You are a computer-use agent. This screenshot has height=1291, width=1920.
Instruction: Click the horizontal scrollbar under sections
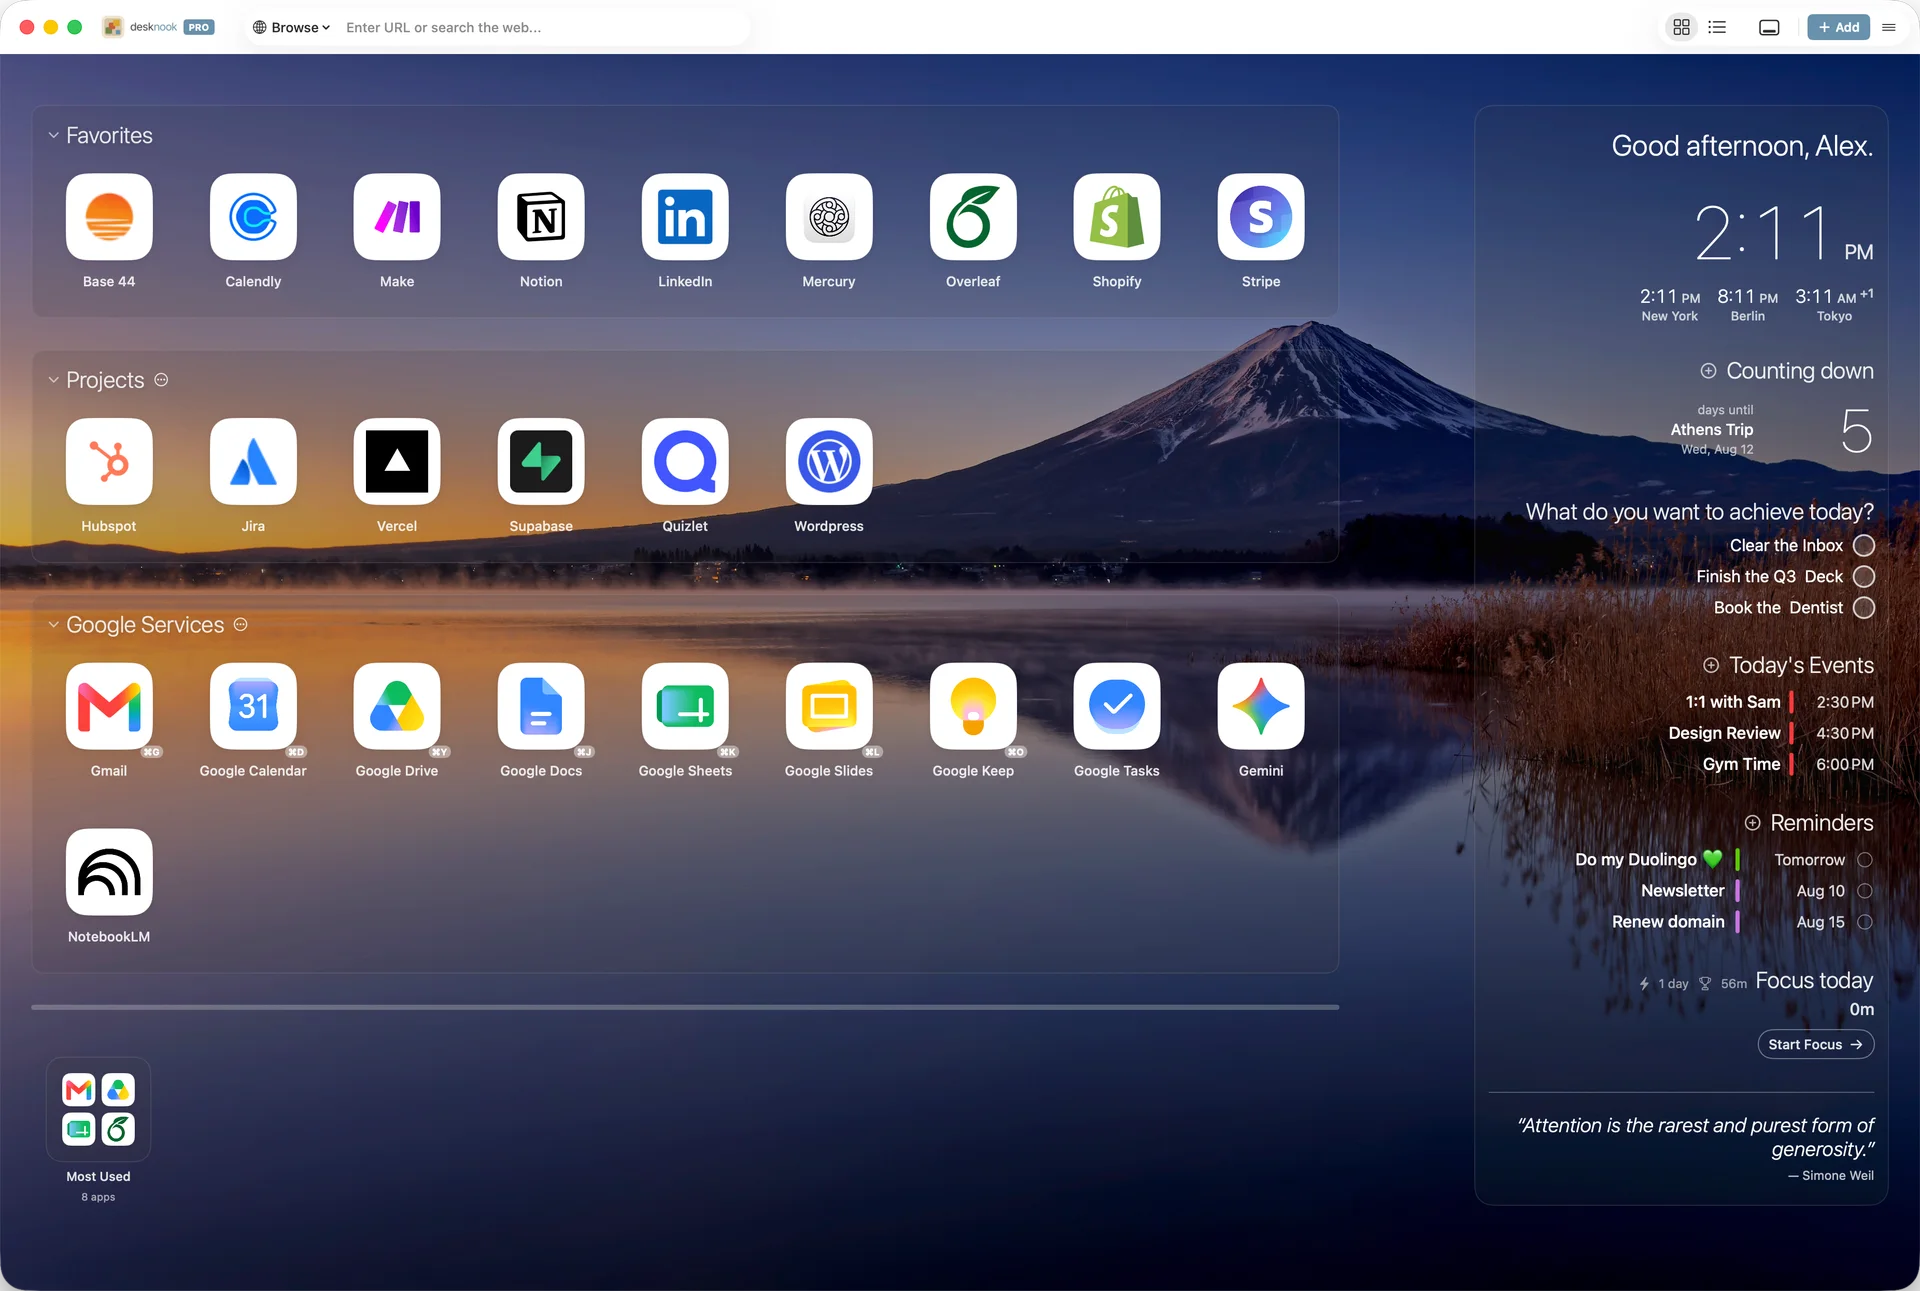(x=685, y=1007)
